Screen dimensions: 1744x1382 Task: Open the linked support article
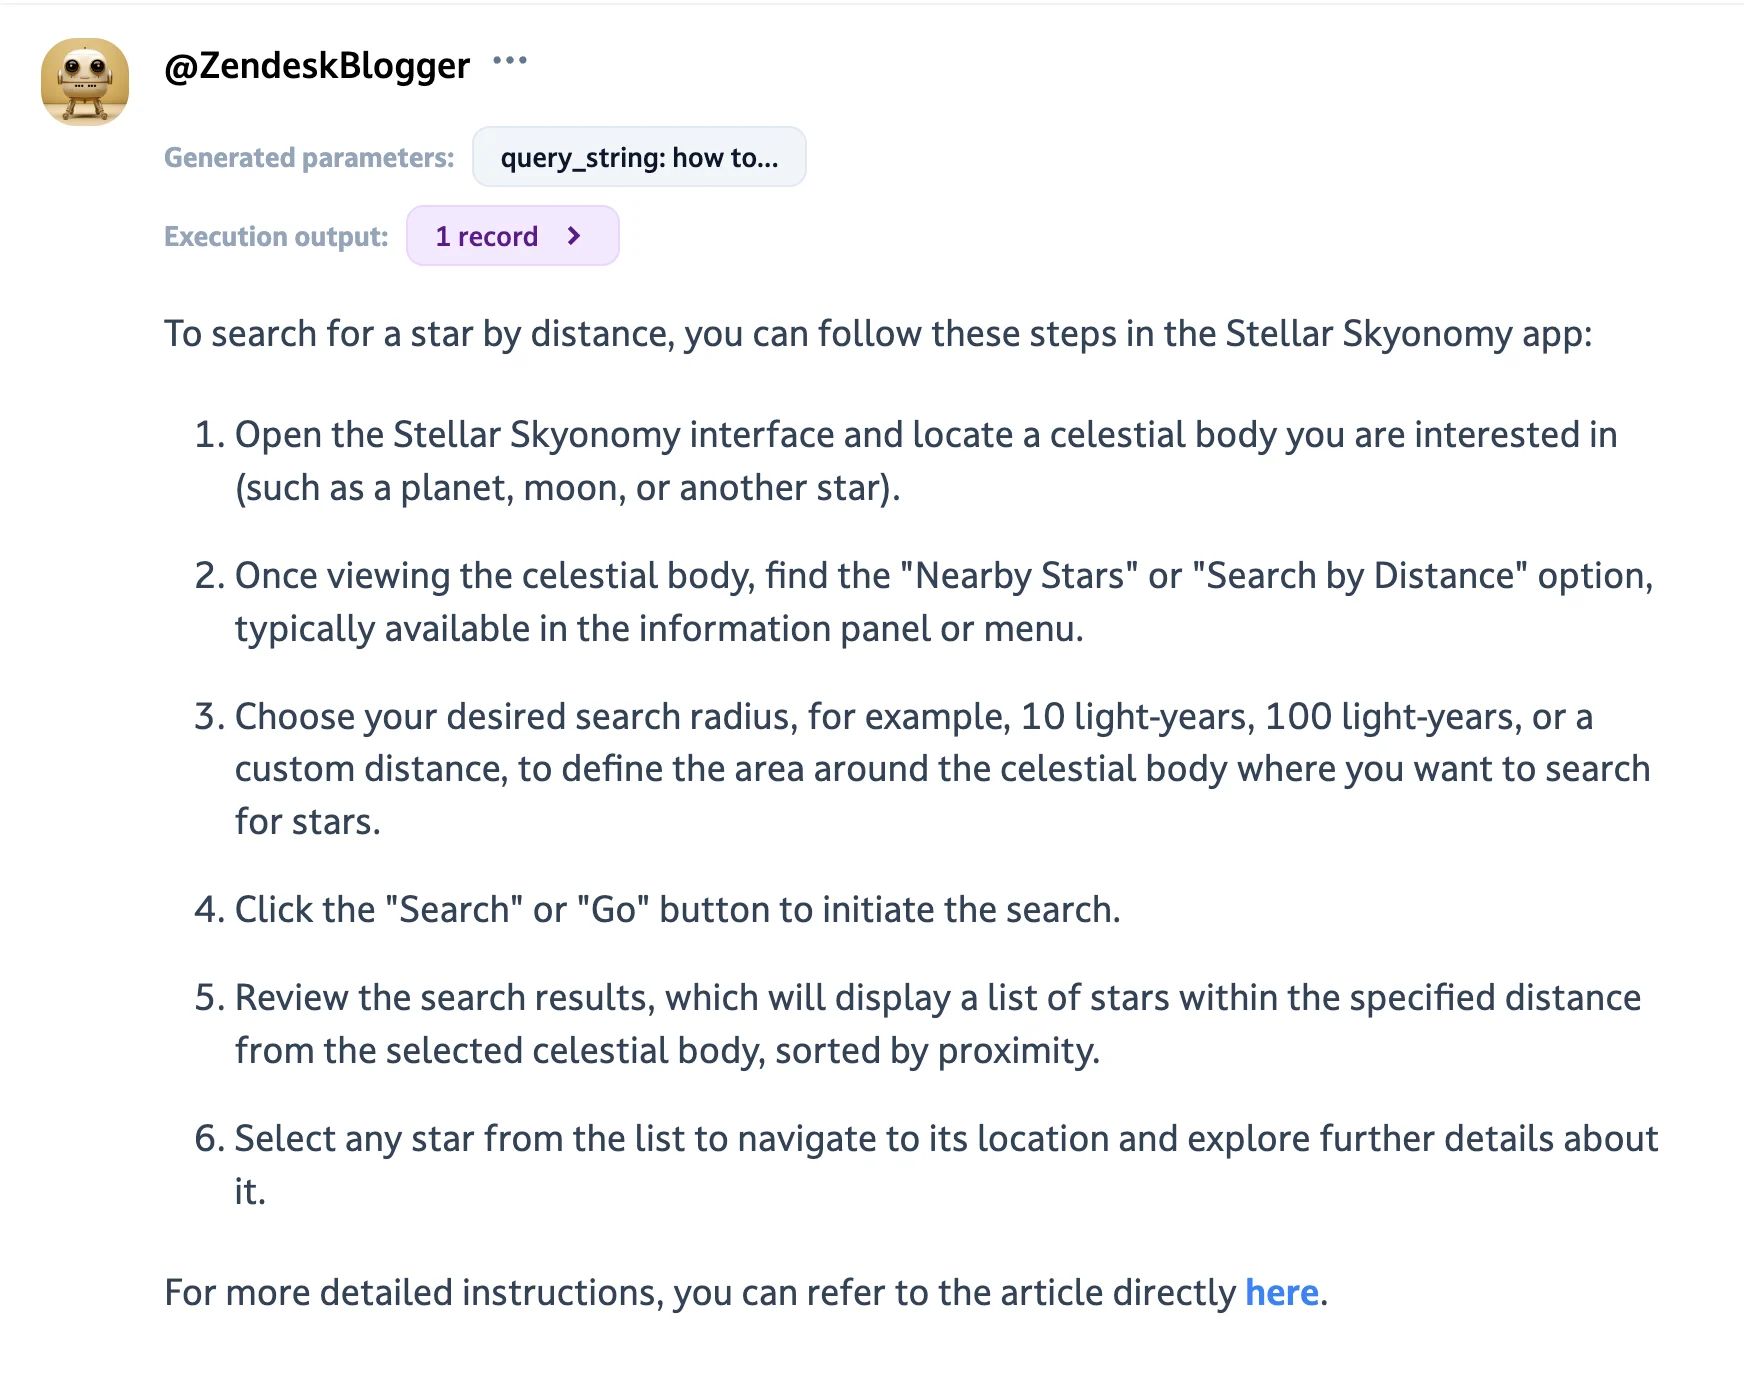click(1281, 1292)
